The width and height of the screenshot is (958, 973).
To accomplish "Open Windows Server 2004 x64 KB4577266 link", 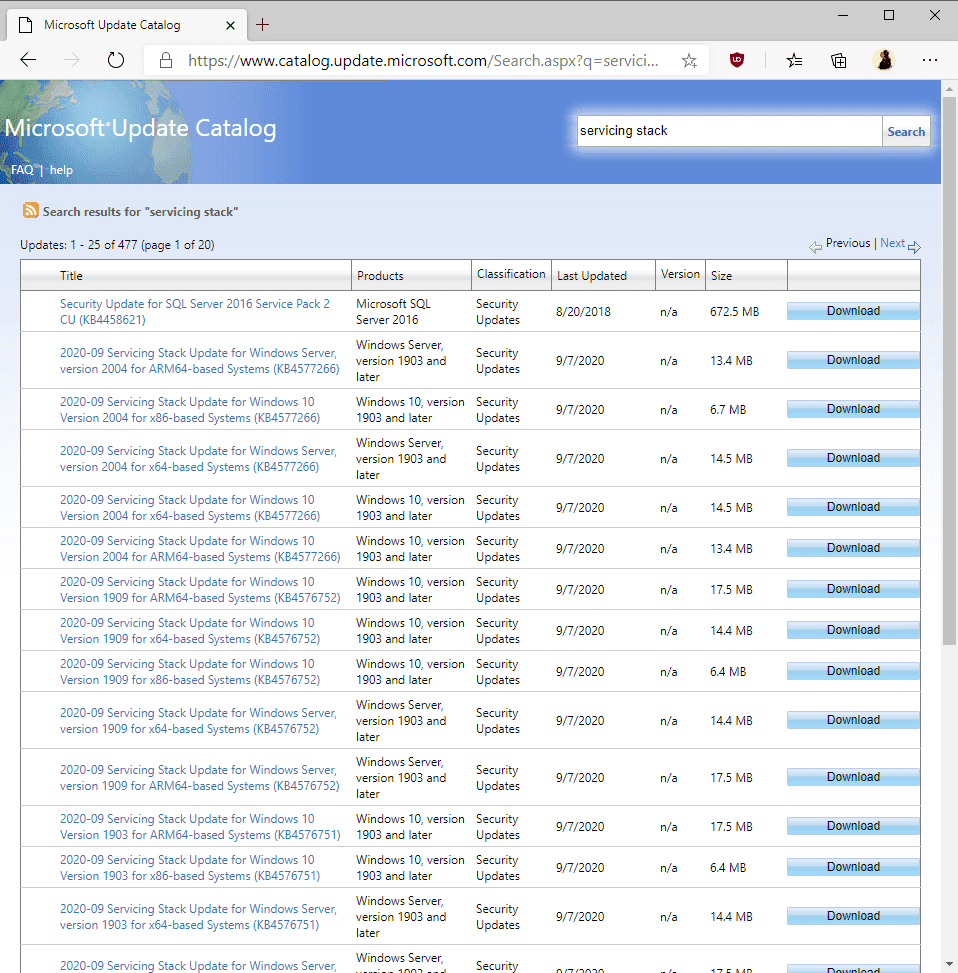I will click(x=198, y=459).
